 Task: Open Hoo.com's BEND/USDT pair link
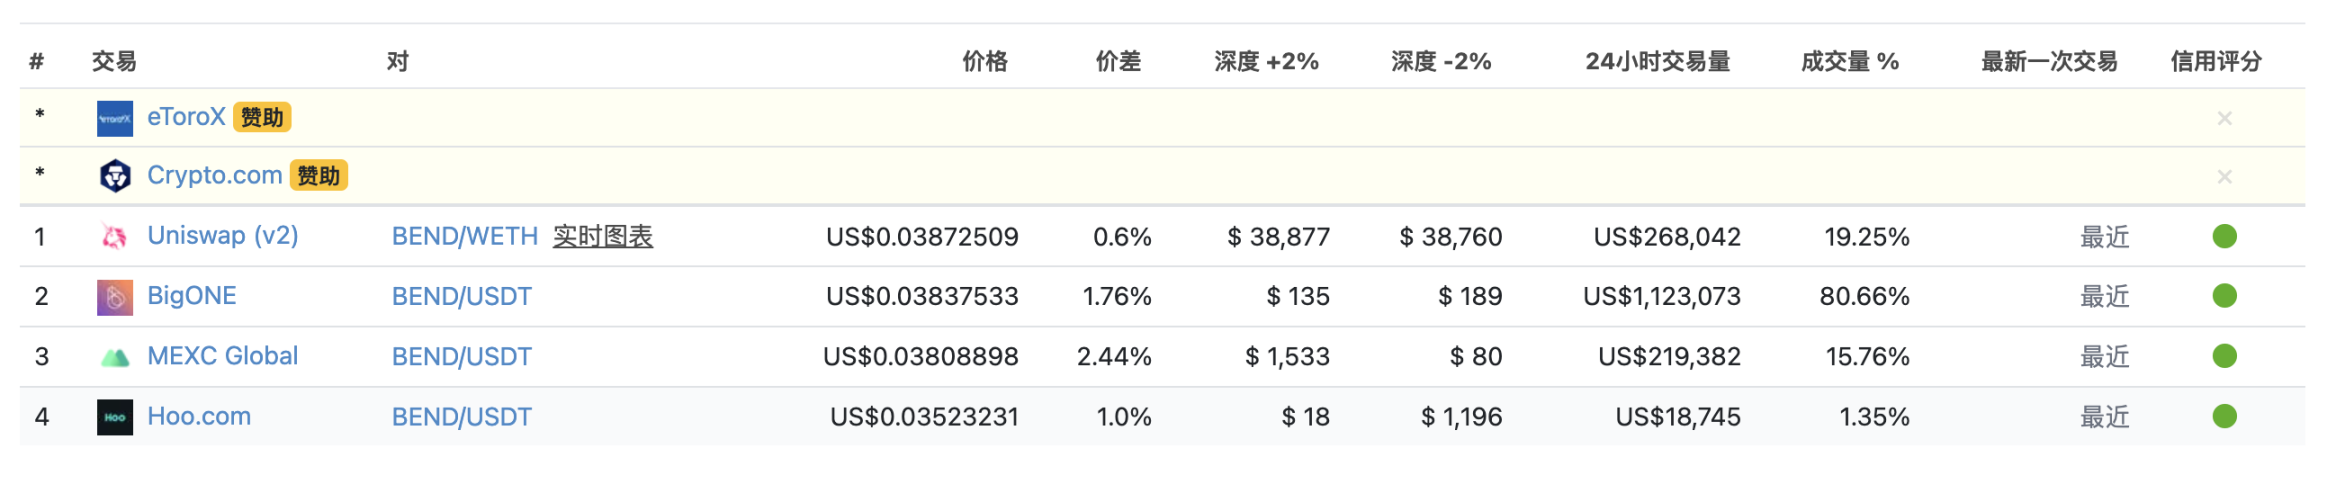(461, 417)
